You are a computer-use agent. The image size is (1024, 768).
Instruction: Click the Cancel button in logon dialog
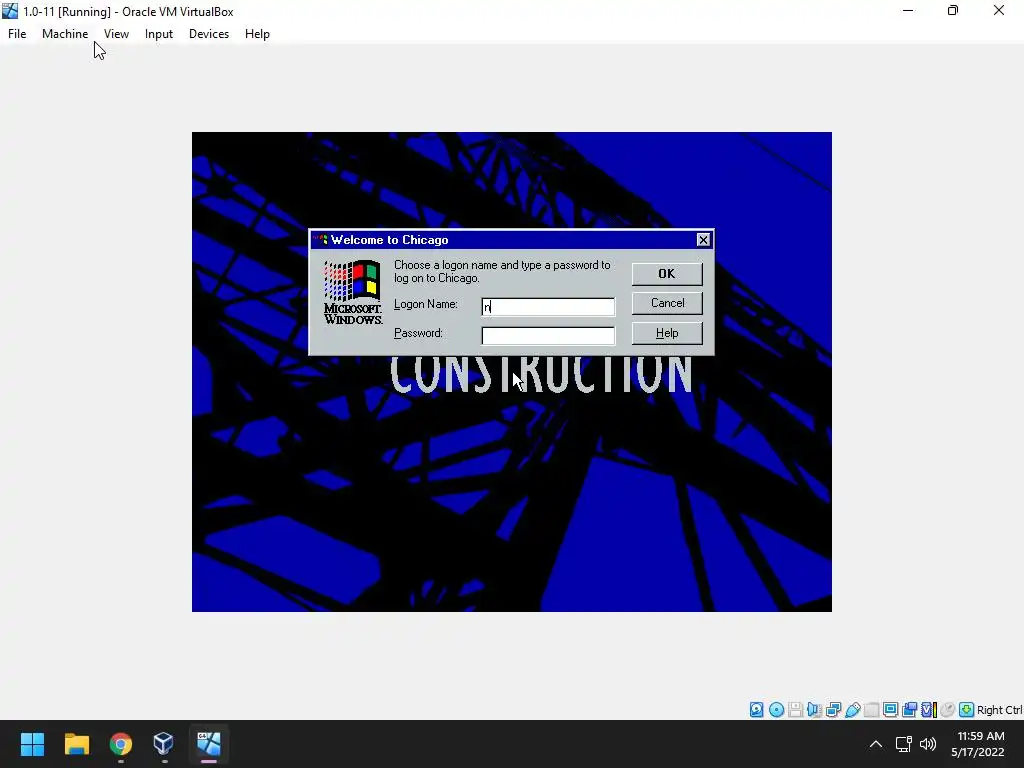(667, 303)
